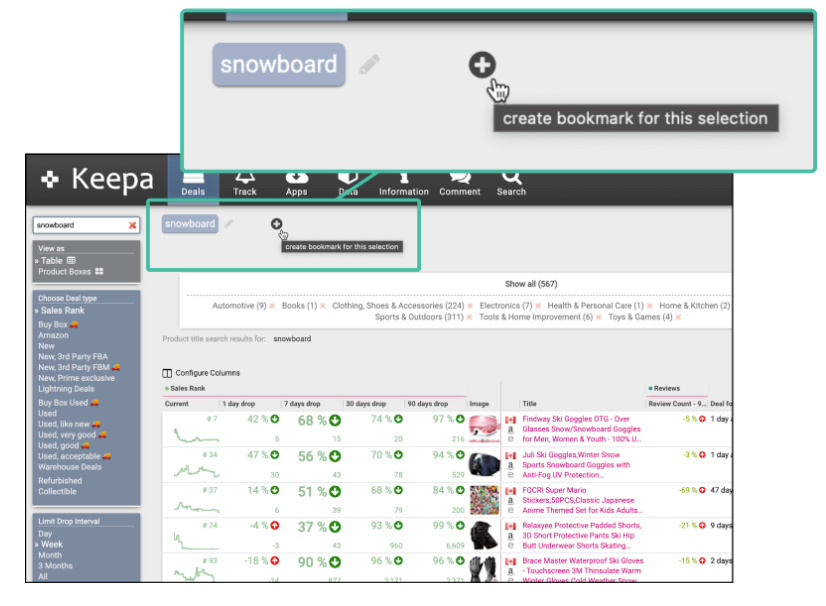Open Findway Ski Goggles OTG product title
This screenshot has height=606, width=826.
[x=582, y=429]
